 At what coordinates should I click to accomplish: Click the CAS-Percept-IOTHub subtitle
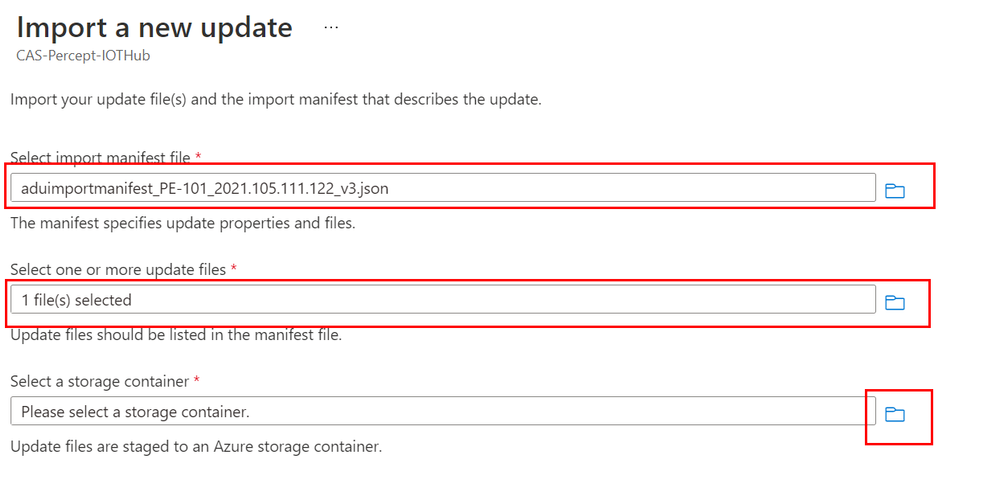tap(83, 55)
